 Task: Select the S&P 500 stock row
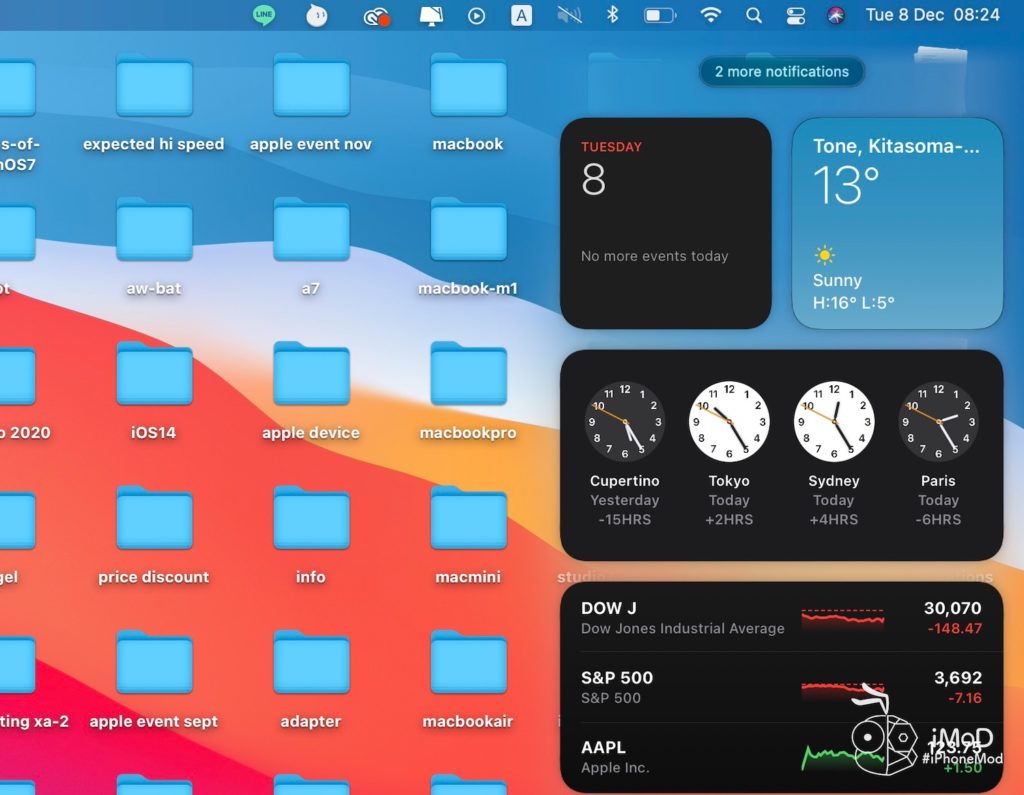[781, 687]
